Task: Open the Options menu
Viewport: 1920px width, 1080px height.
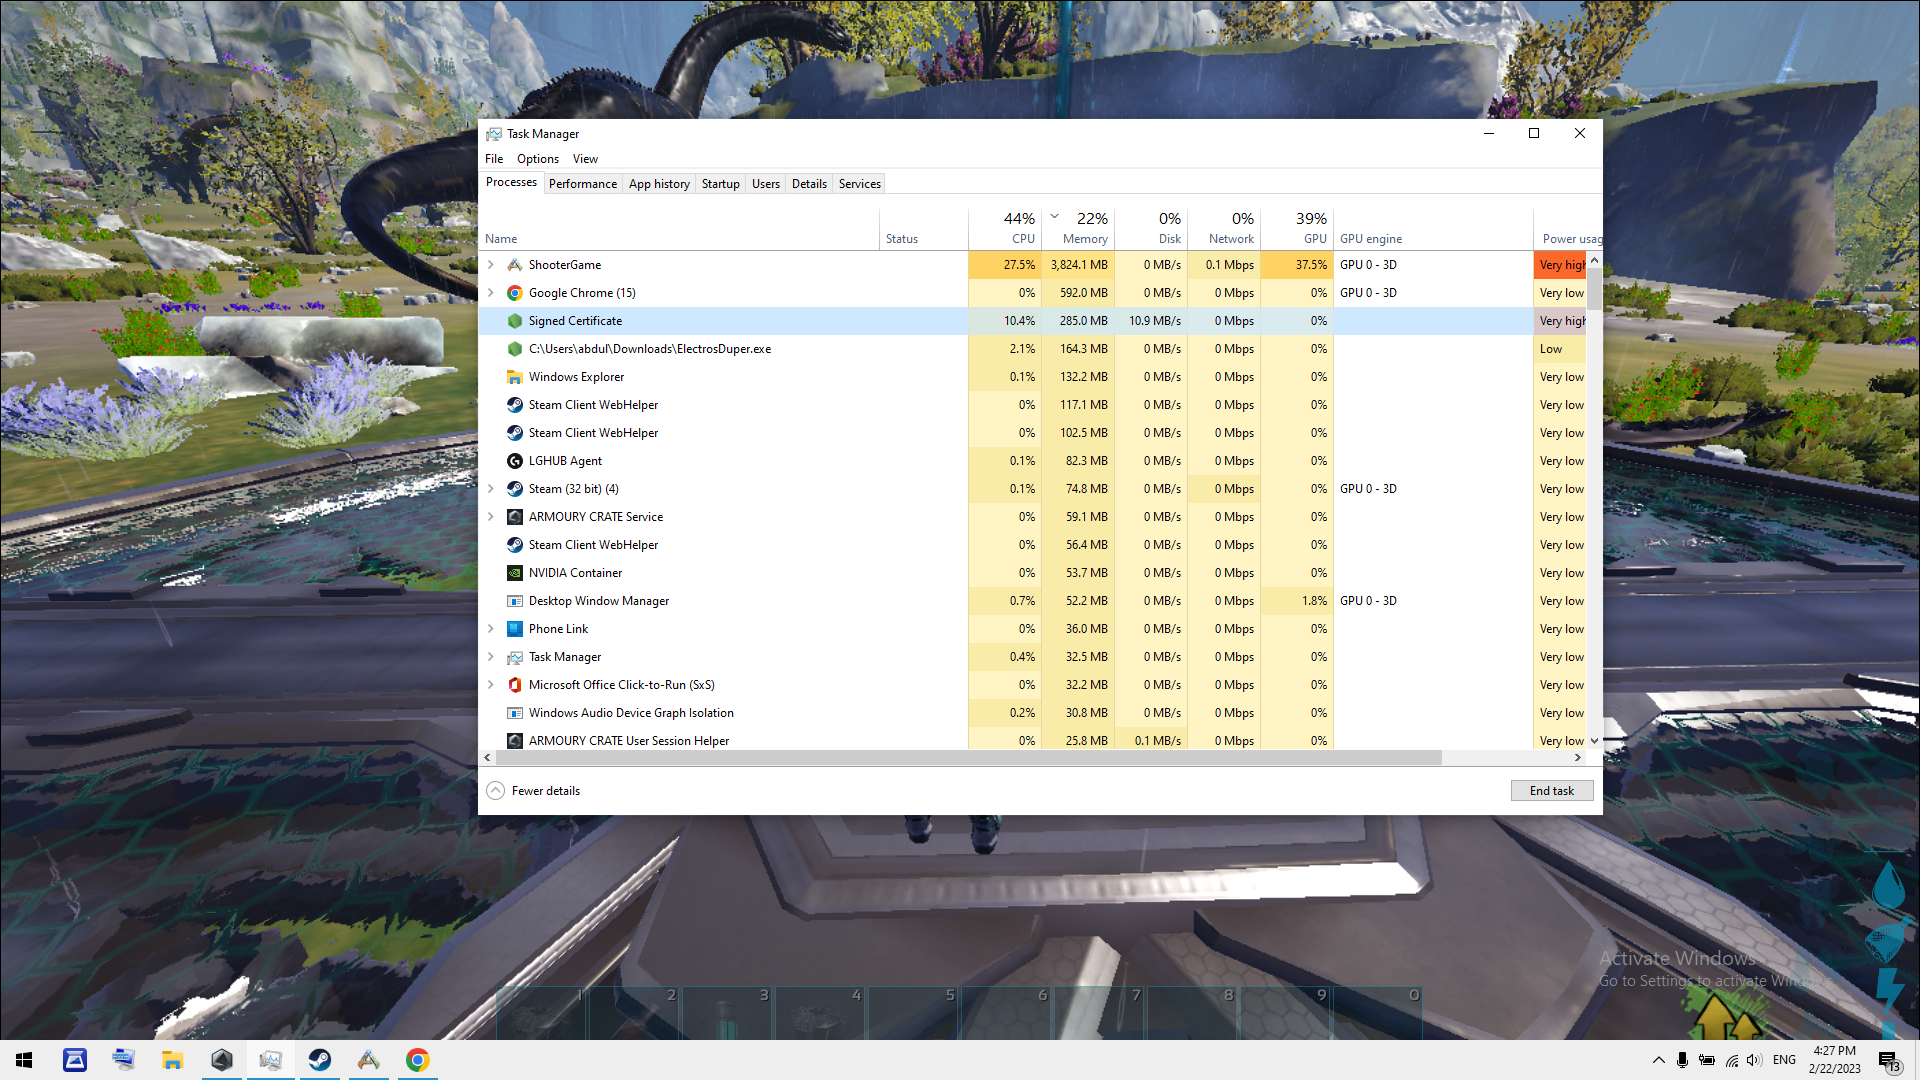Action: tap(537, 159)
